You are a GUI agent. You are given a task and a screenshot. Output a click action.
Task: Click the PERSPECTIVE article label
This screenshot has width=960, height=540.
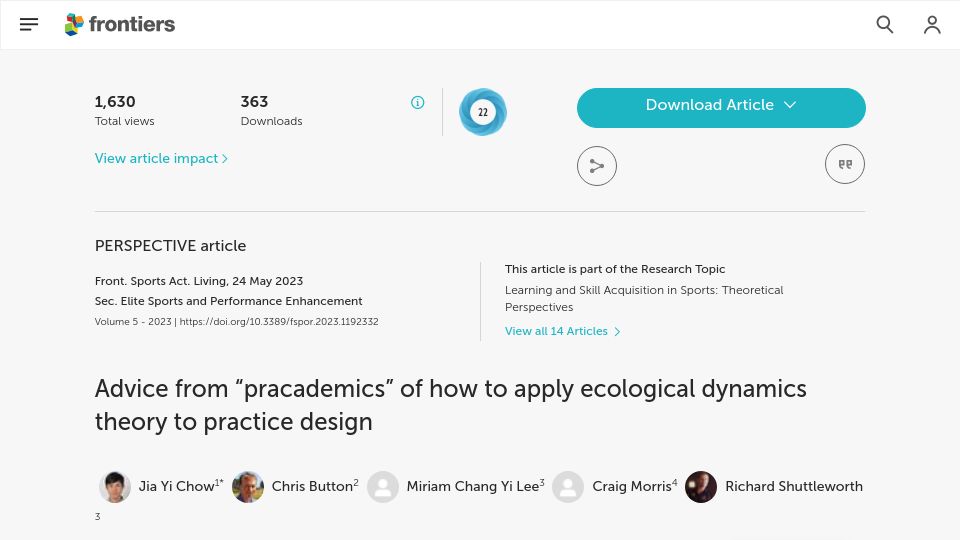point(170,246)
